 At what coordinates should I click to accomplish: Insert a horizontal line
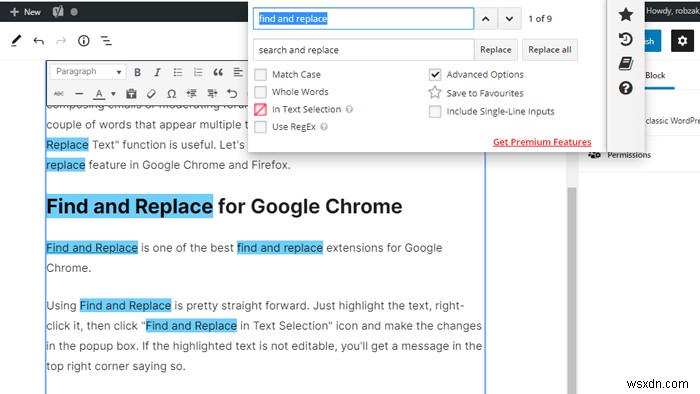click(79, 94)
